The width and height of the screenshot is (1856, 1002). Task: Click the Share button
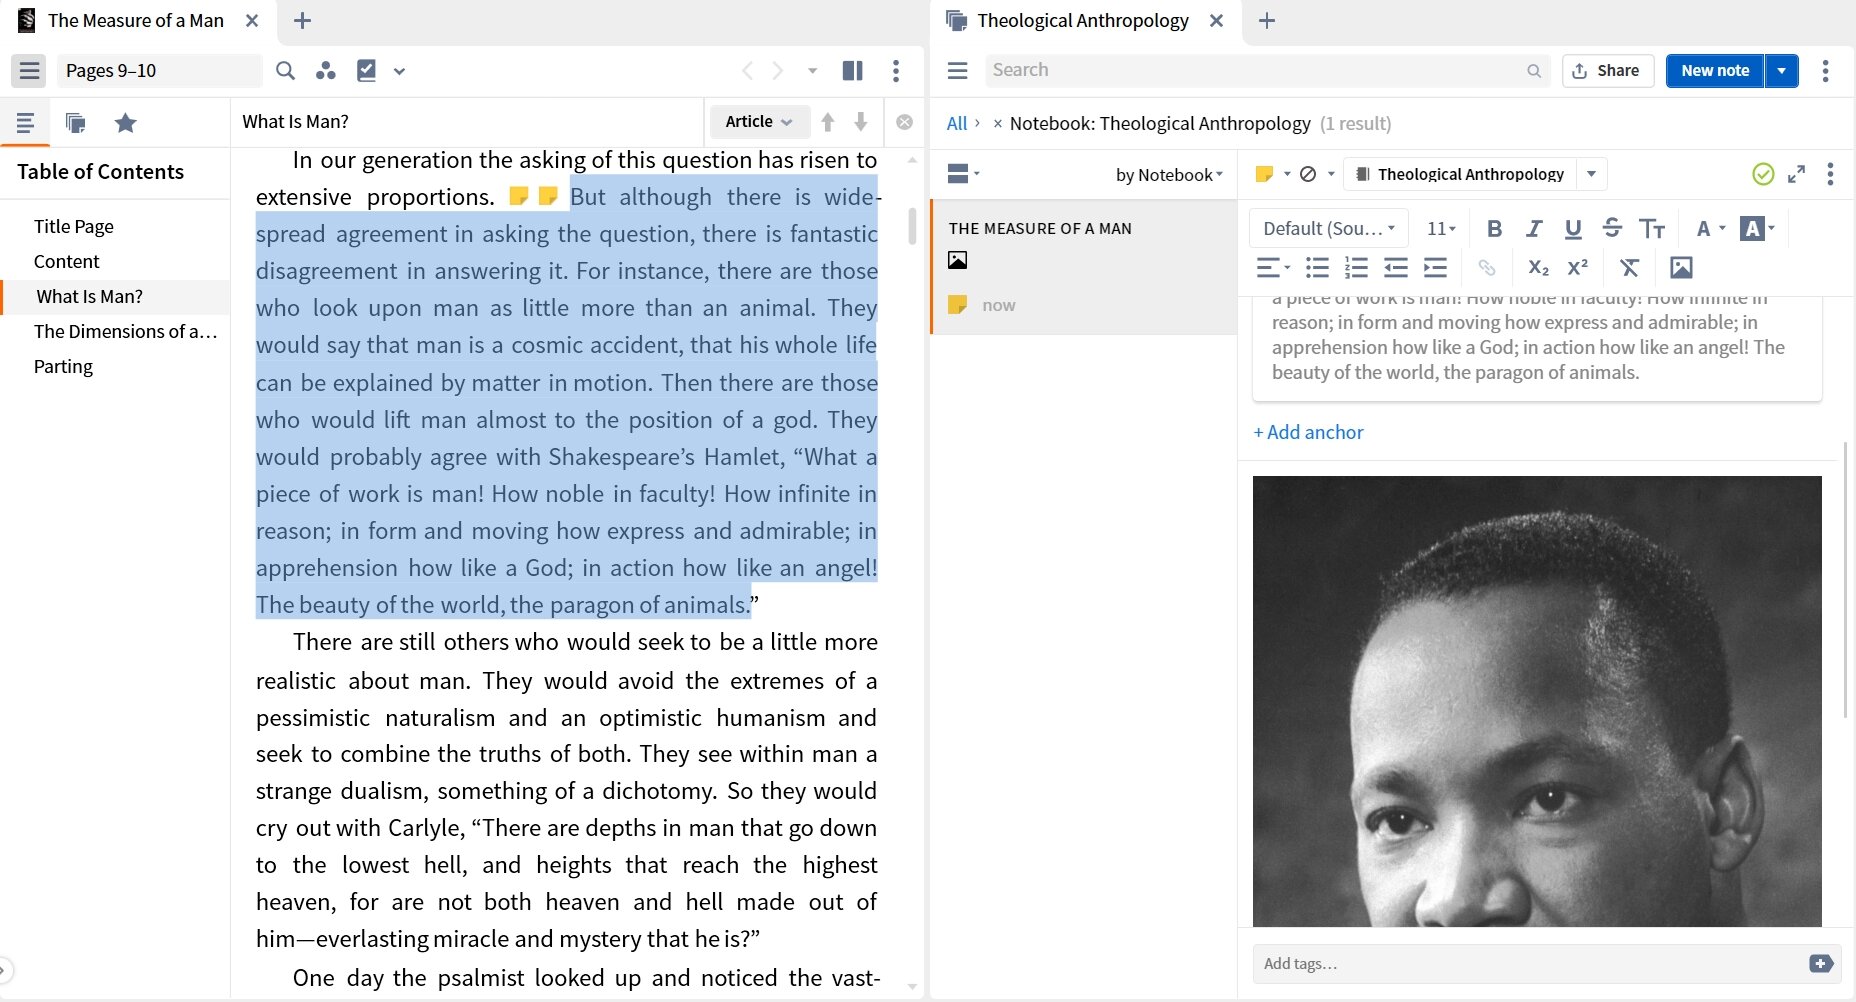pos(1607,71)
